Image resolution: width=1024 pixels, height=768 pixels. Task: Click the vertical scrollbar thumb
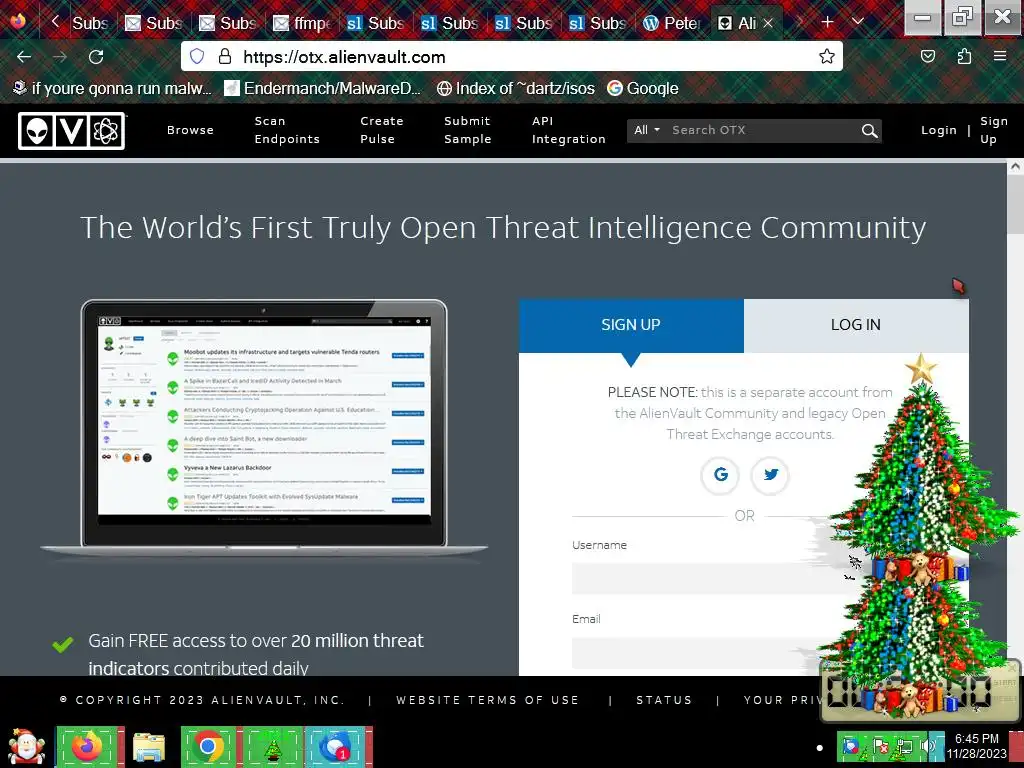[x=1015, y=204]
